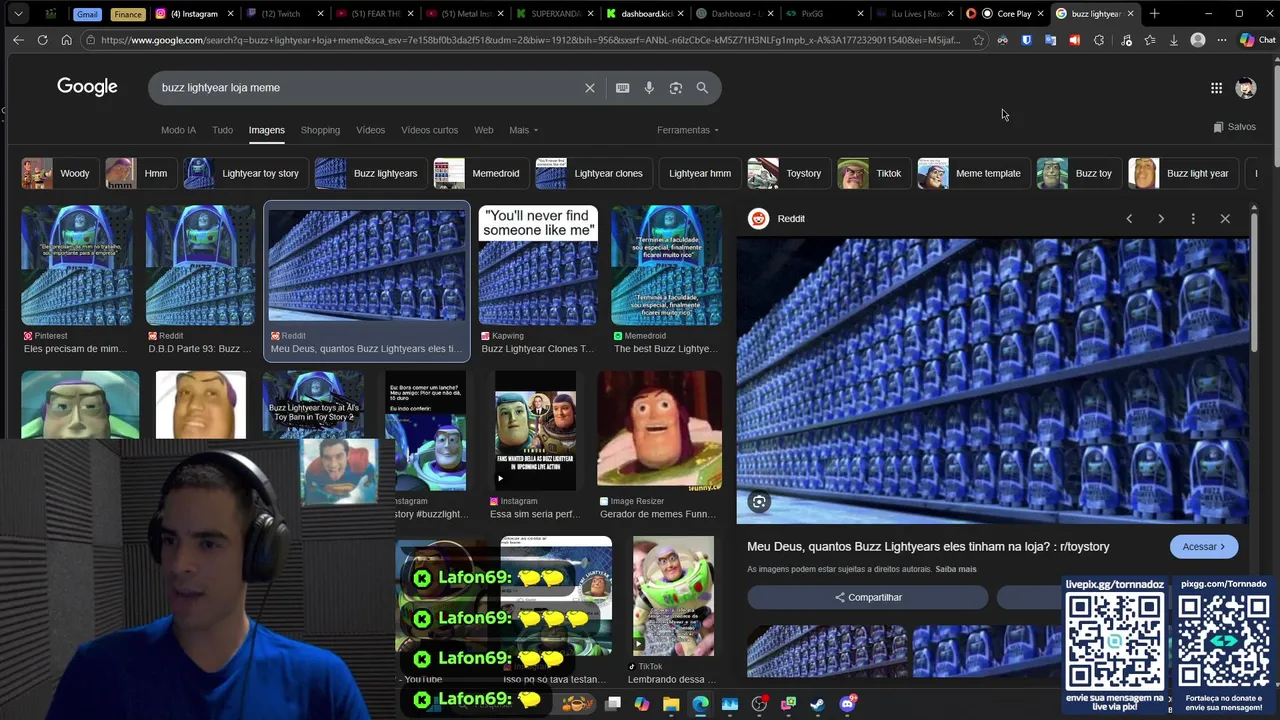This screenshot has width=1280, height=720.
Task: Open Salvos saved items
Action: pyautogui.click(x=1234, y=127)
